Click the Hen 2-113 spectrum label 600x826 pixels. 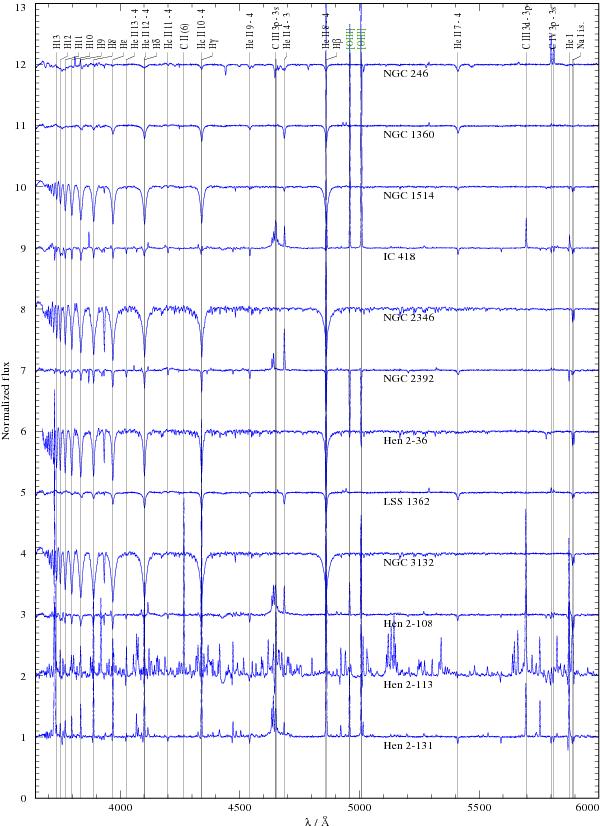[409, 687]
